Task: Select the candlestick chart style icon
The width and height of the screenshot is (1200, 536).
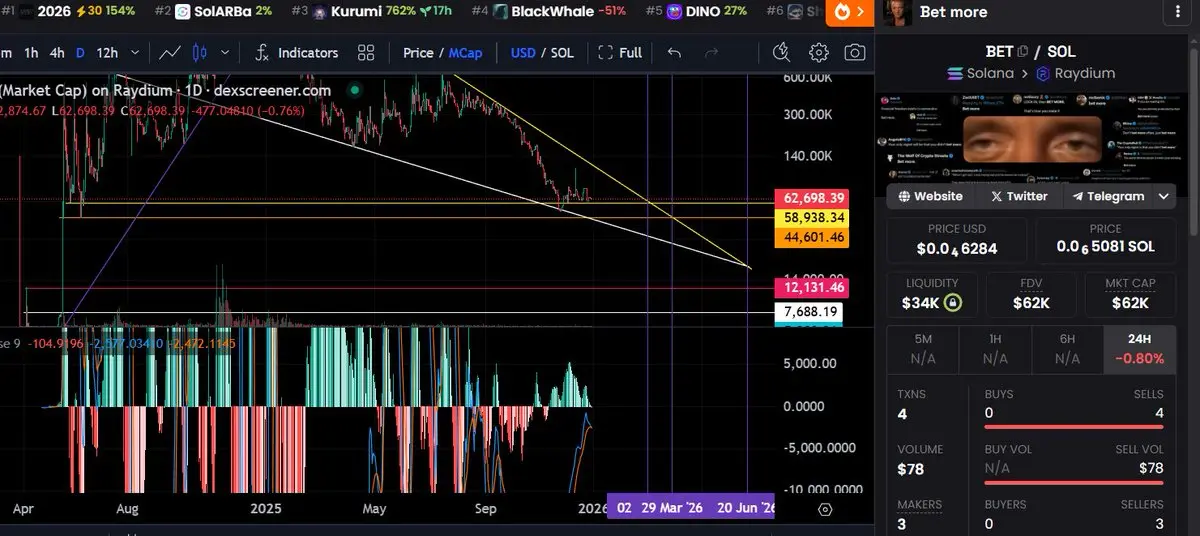Action: [199, 53]
